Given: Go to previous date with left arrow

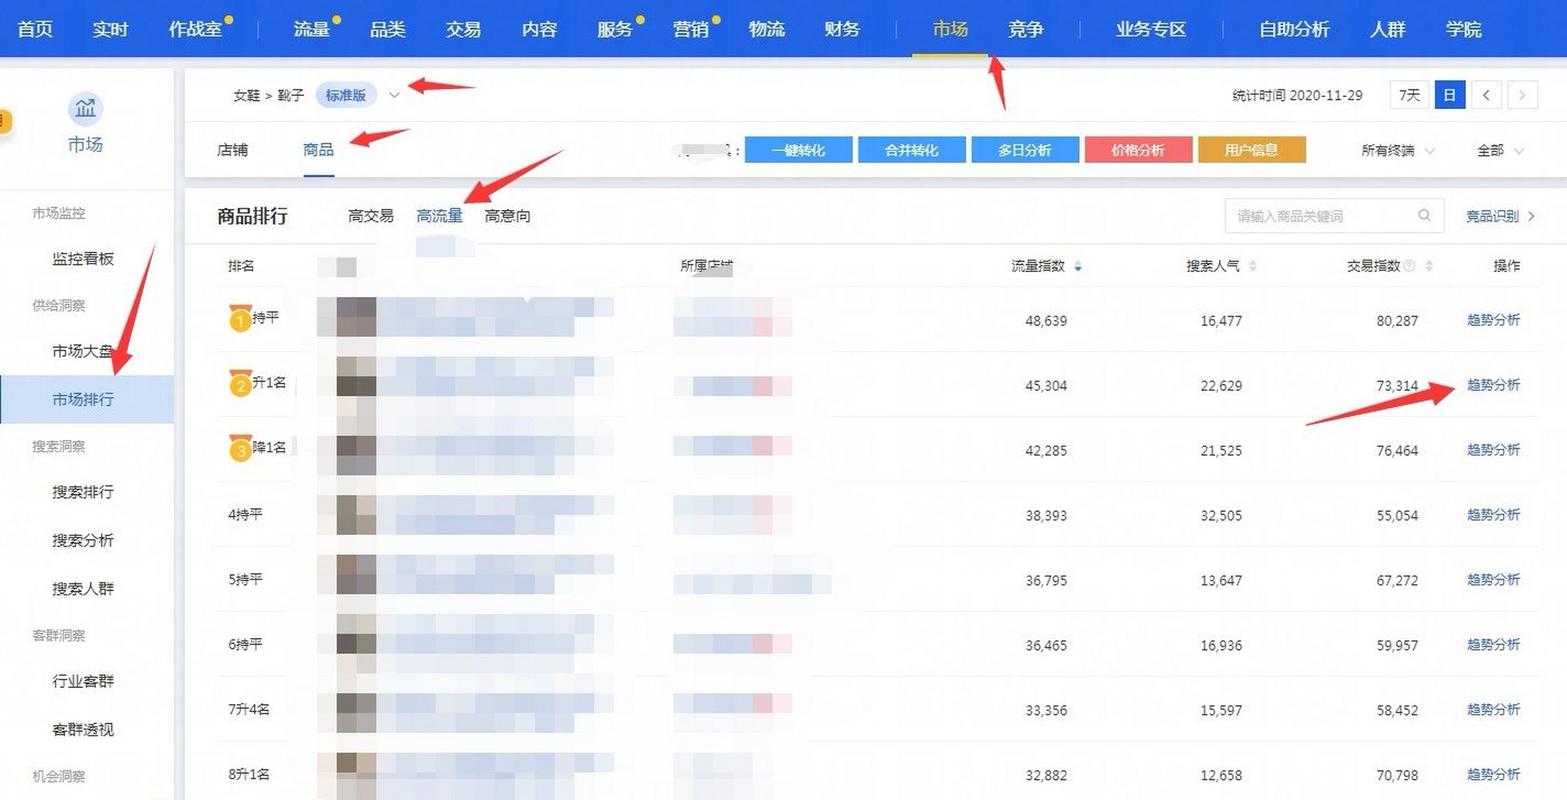Looking at the screenshot, I should point(1486,95).
